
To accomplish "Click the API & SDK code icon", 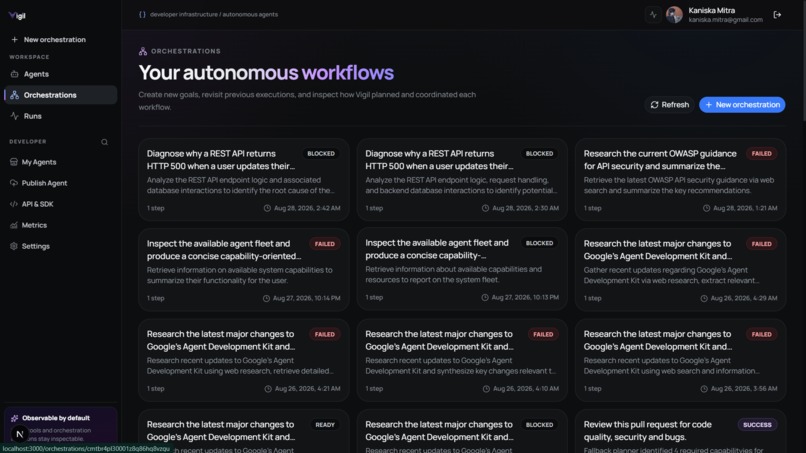I will pos(14,204).
